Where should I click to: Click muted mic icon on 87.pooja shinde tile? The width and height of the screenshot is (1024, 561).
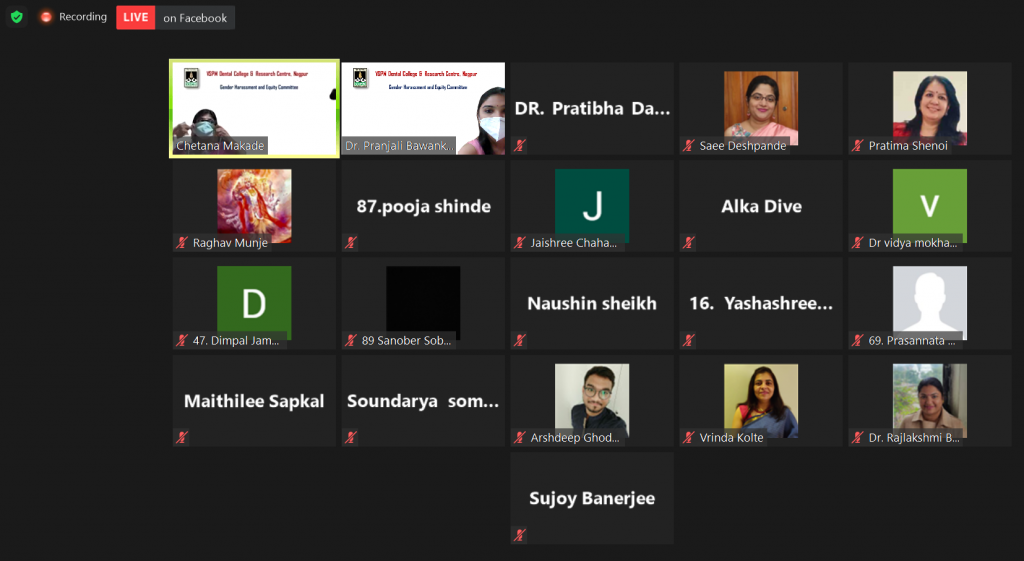(351, 243)
